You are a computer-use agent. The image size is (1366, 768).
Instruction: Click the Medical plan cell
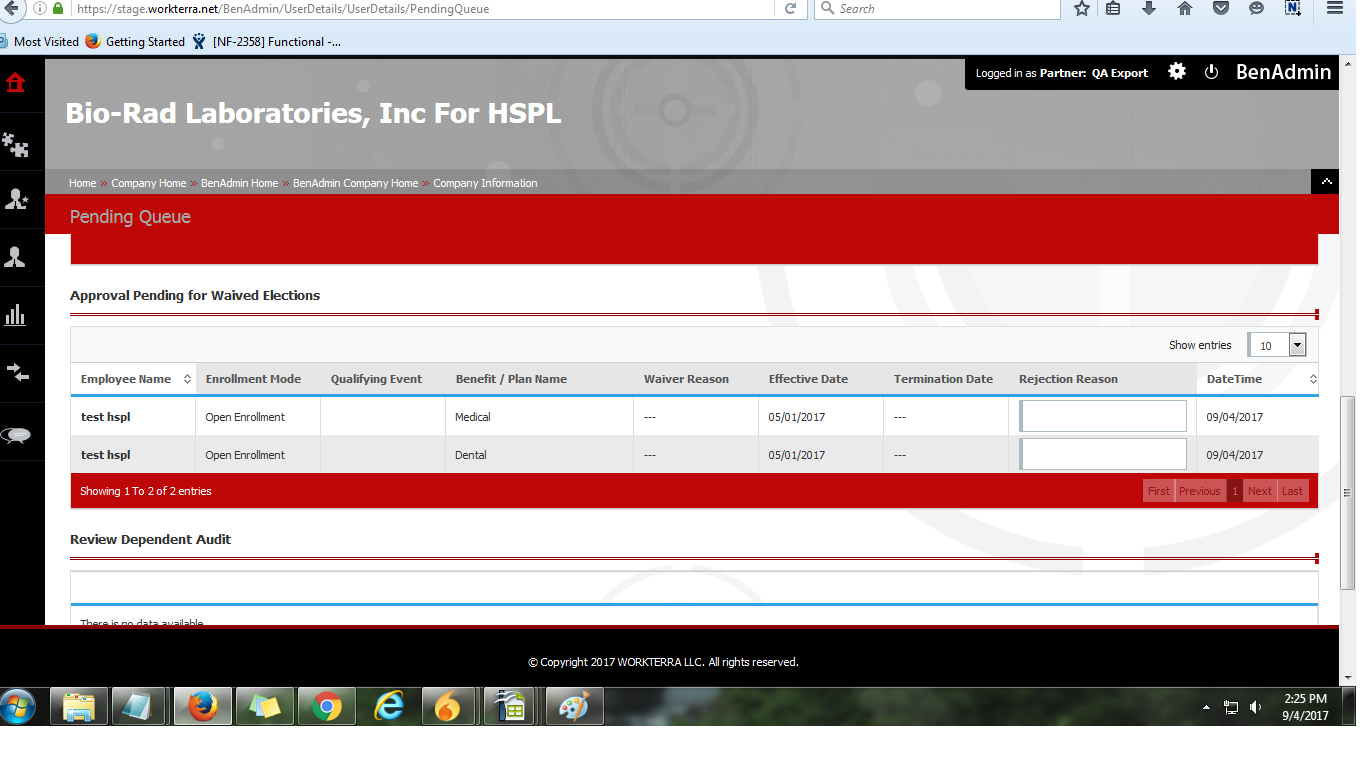[539, 417]
